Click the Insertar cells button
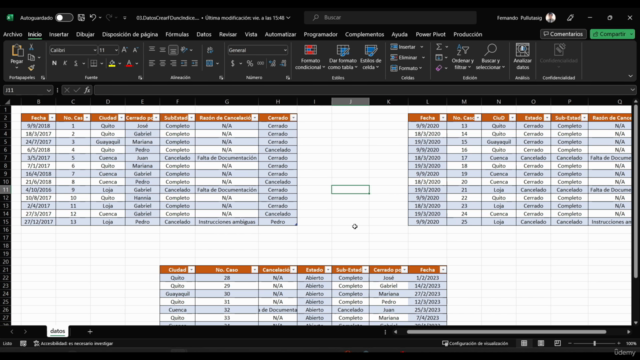 tap(407, 47)
